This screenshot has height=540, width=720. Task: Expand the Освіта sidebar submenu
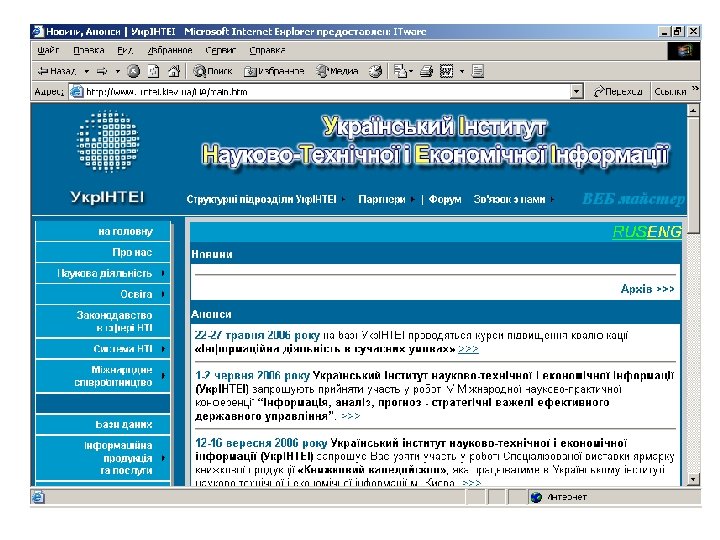tap(103, 294)
